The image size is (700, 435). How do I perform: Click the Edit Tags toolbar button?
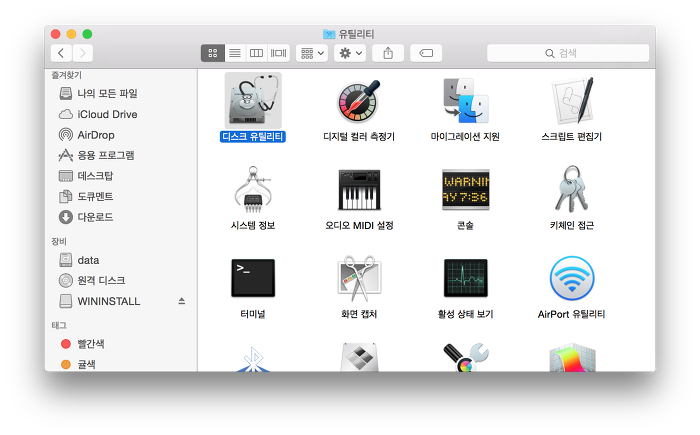[426, 53]
